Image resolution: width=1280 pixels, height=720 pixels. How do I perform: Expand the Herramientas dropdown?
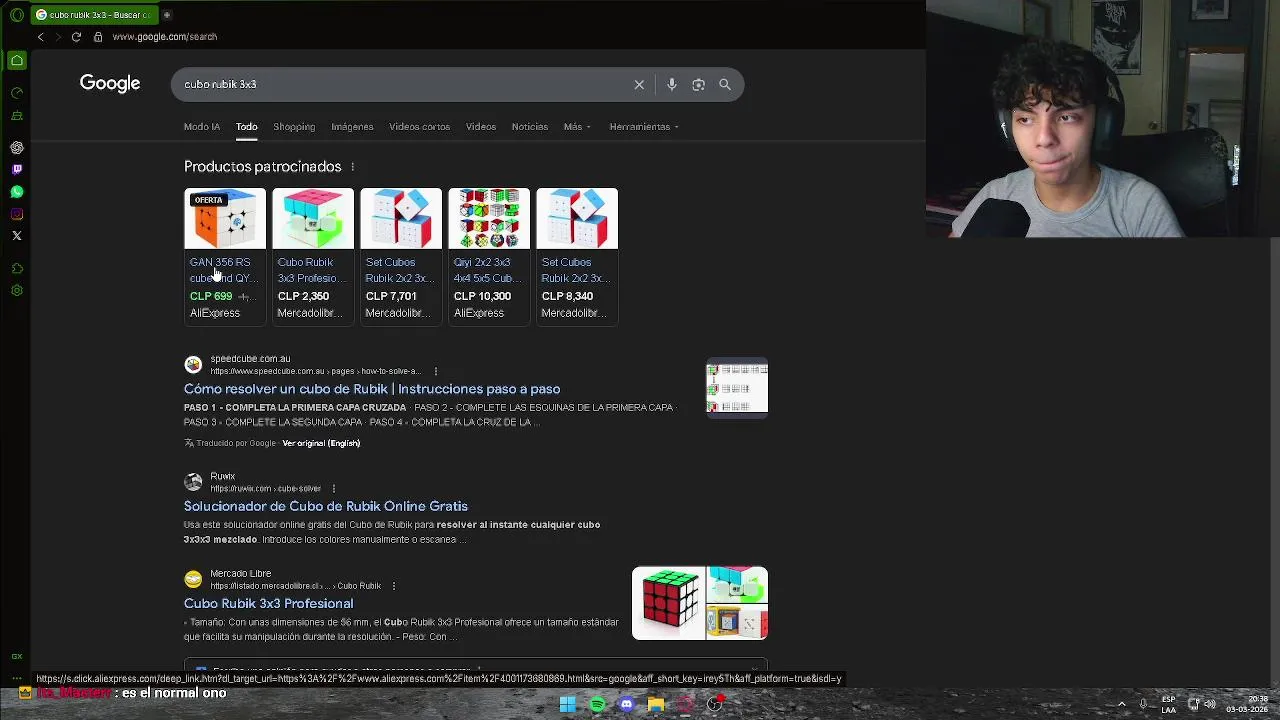[644, 127]
